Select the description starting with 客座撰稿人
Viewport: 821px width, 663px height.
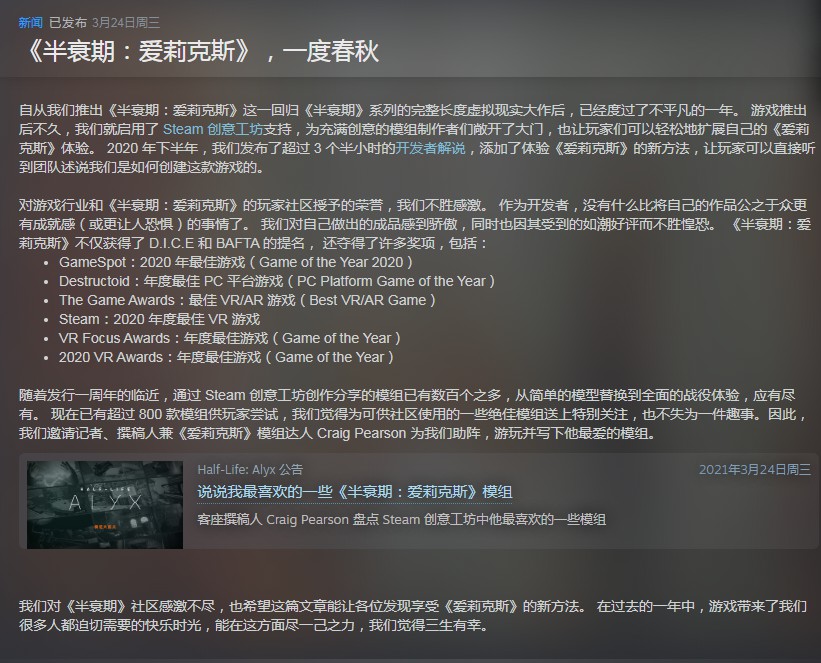(x=402, y=520)
